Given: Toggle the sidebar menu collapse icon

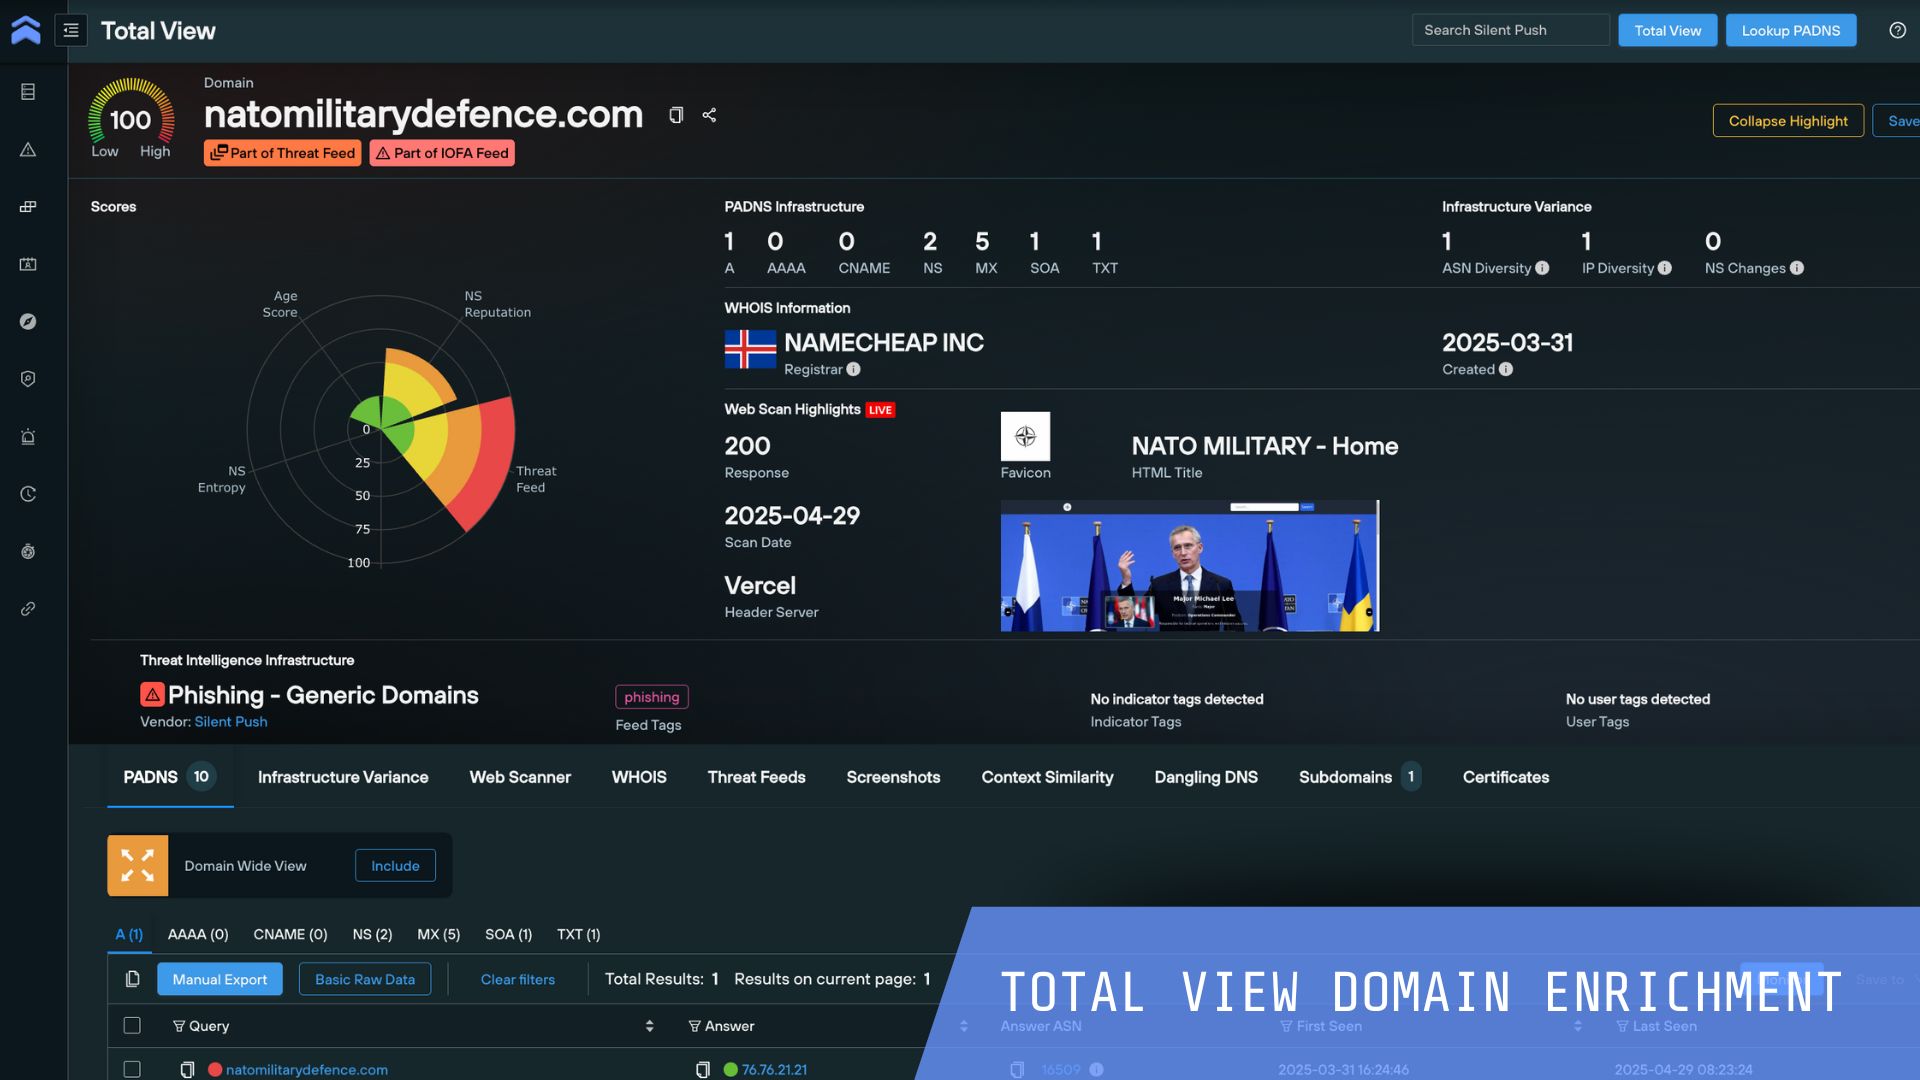Looking at the screenshot, I should coord(71,30).
